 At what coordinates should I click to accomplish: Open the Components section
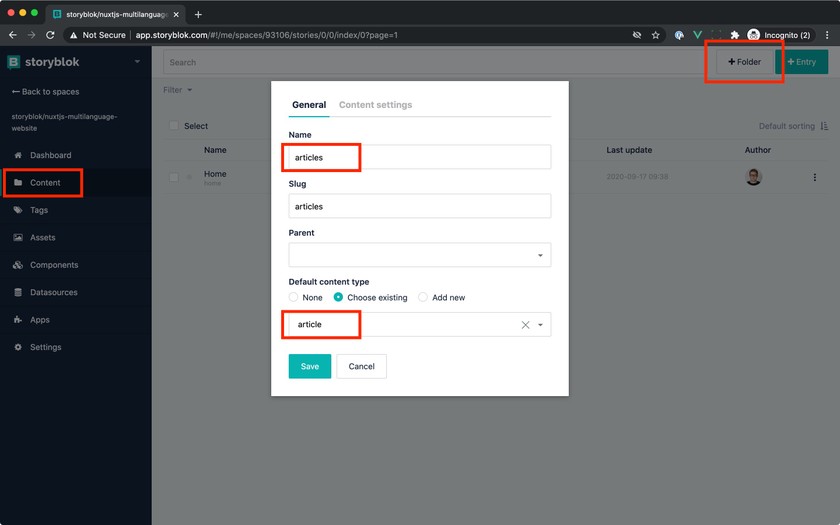tap(53, 265)
